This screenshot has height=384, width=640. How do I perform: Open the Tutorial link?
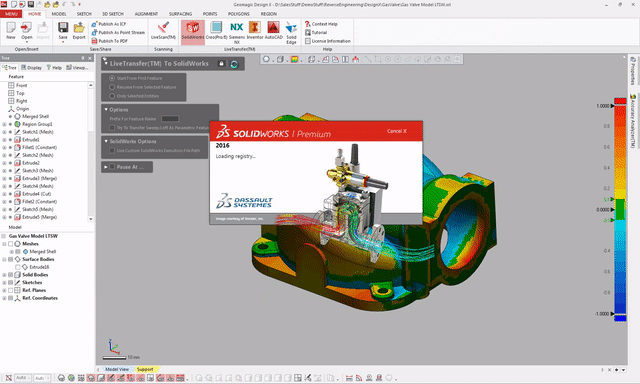pos(316,32)
